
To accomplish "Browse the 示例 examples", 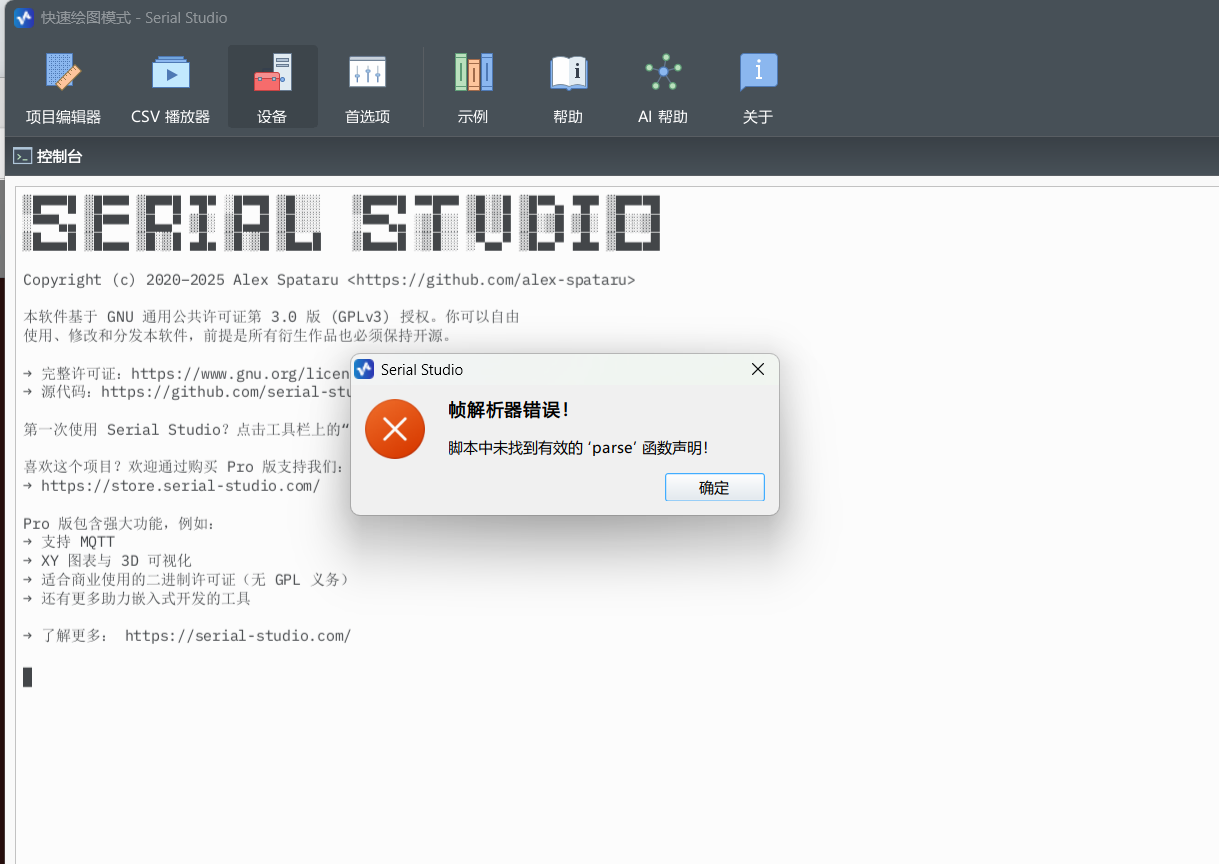I will 473,88.
